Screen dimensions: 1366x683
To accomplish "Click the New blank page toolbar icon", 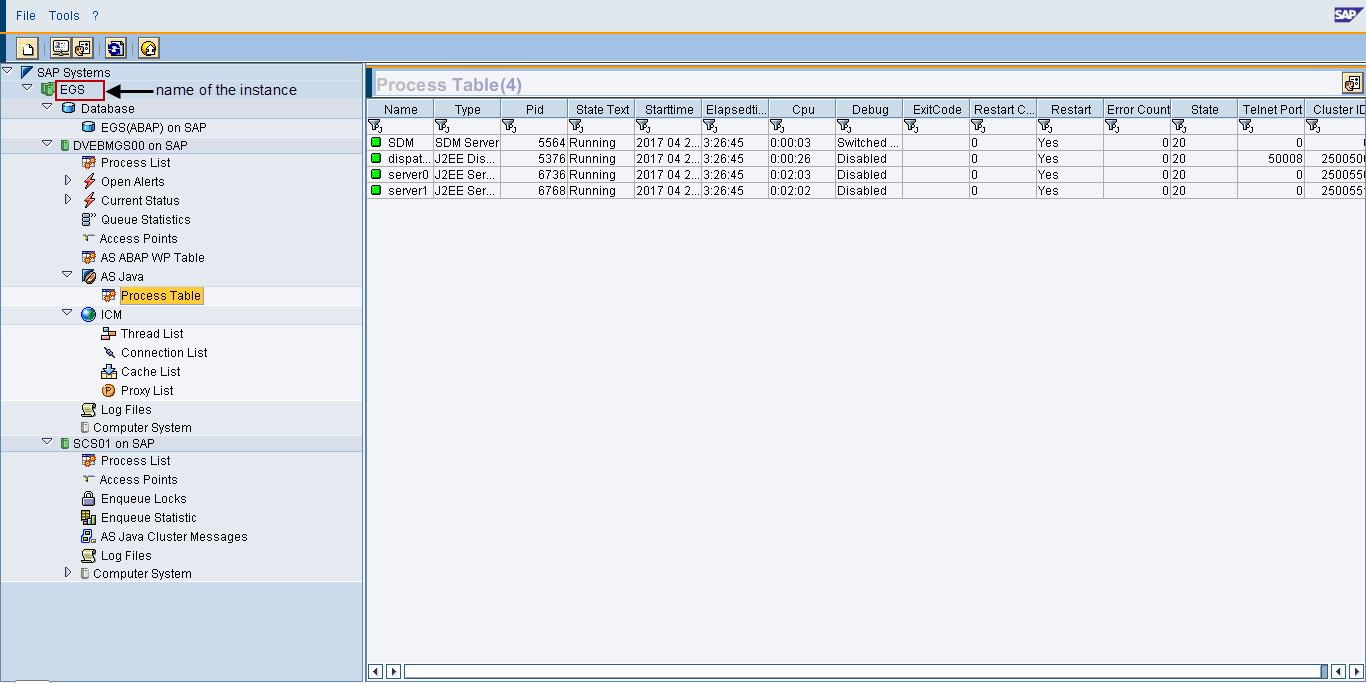I will click(x=27, y=48).
